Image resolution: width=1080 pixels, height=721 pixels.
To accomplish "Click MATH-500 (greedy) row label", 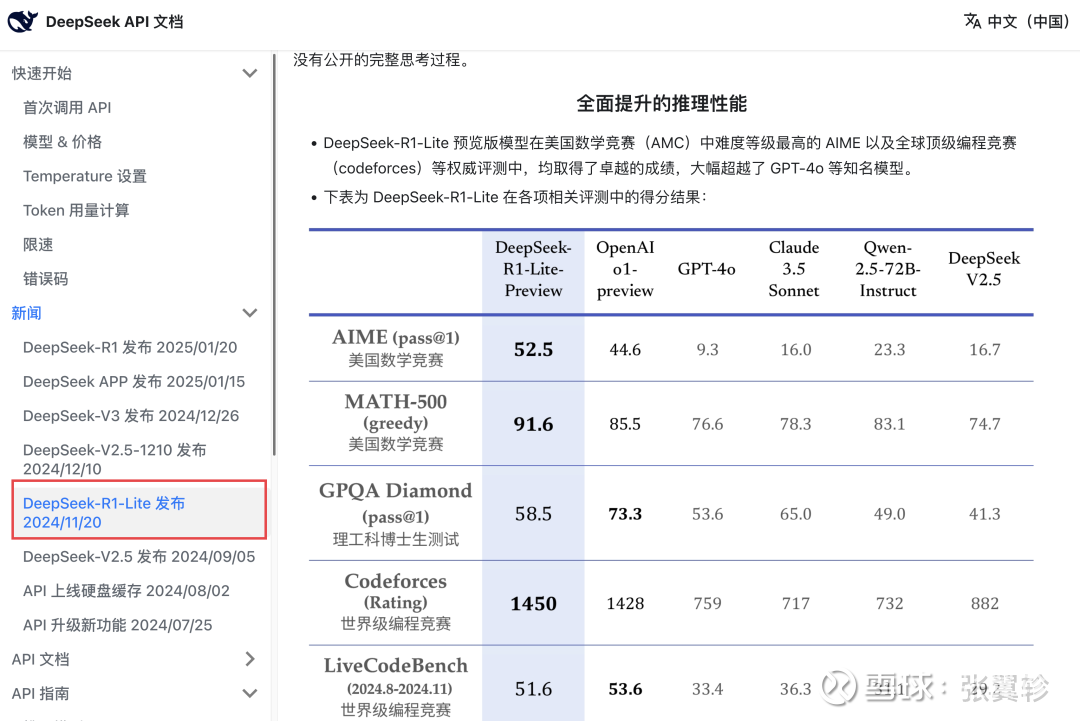I will 395,423.
